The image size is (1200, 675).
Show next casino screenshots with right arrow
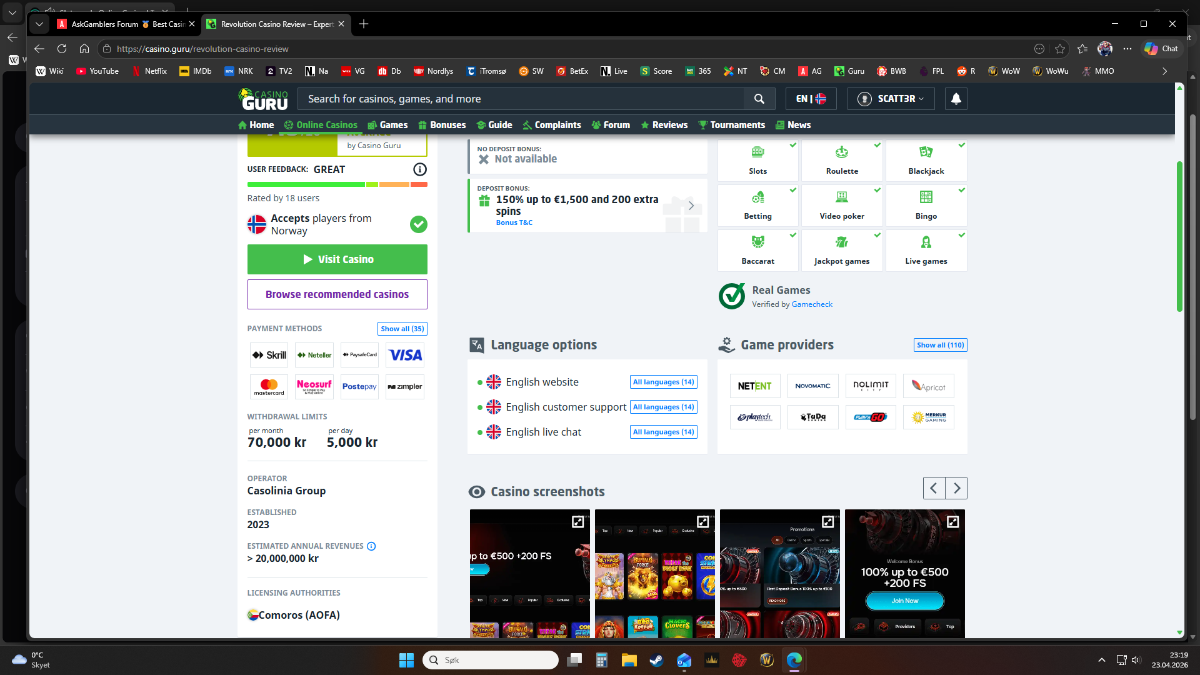[957, 488]
